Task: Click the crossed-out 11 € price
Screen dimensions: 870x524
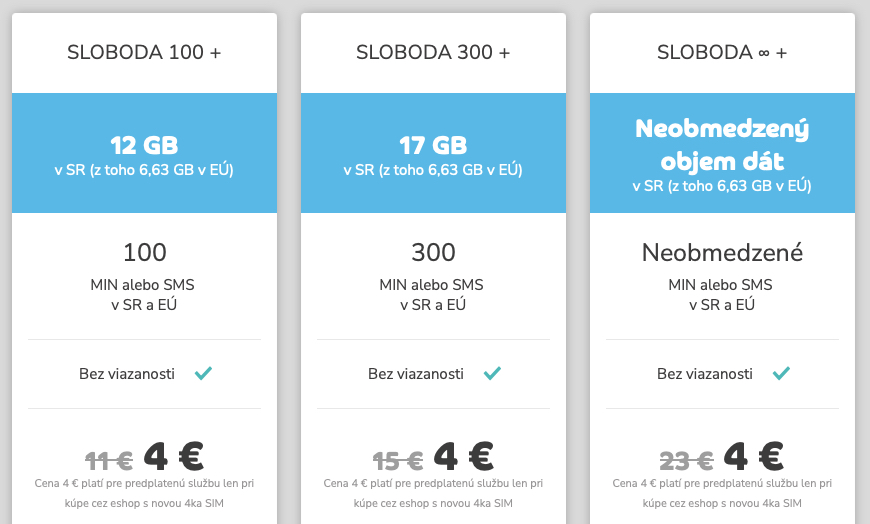Action: 109,460
